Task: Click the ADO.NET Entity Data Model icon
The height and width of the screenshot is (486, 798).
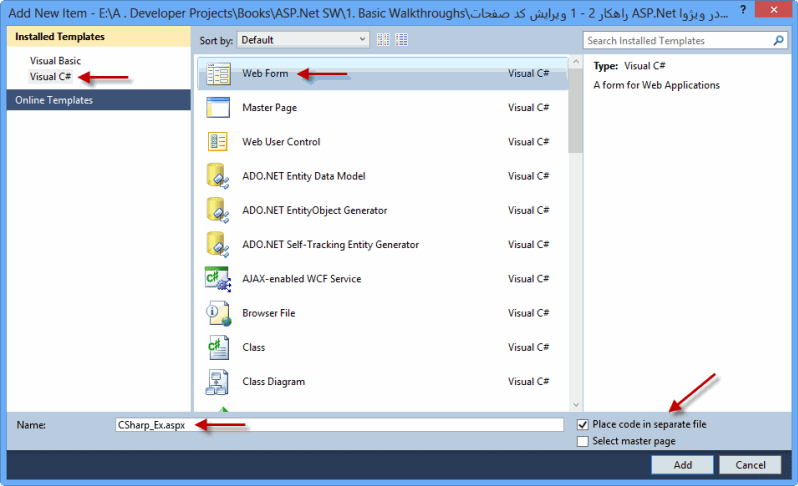Action: (218, 176)
